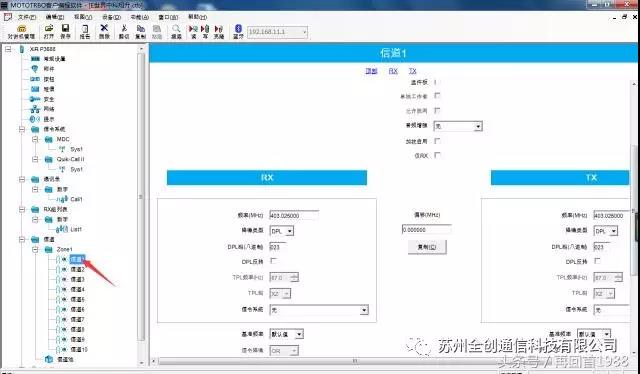Viewport: 640px width, 374px height.
Task: Click the Save (保存) floppy disk icon
Action: (x=65, y=29)
